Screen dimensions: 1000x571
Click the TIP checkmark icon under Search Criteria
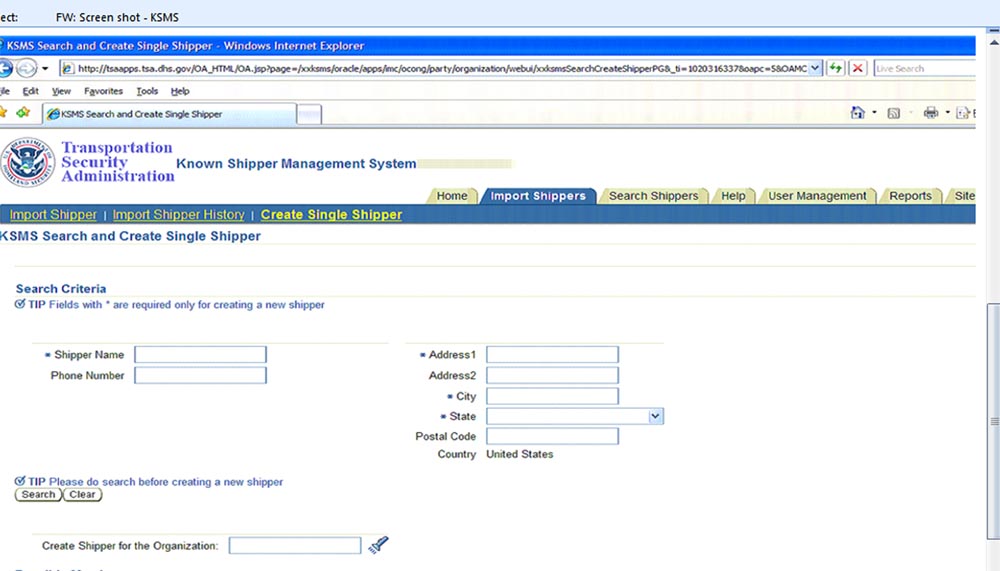click(x=20, y=304)
